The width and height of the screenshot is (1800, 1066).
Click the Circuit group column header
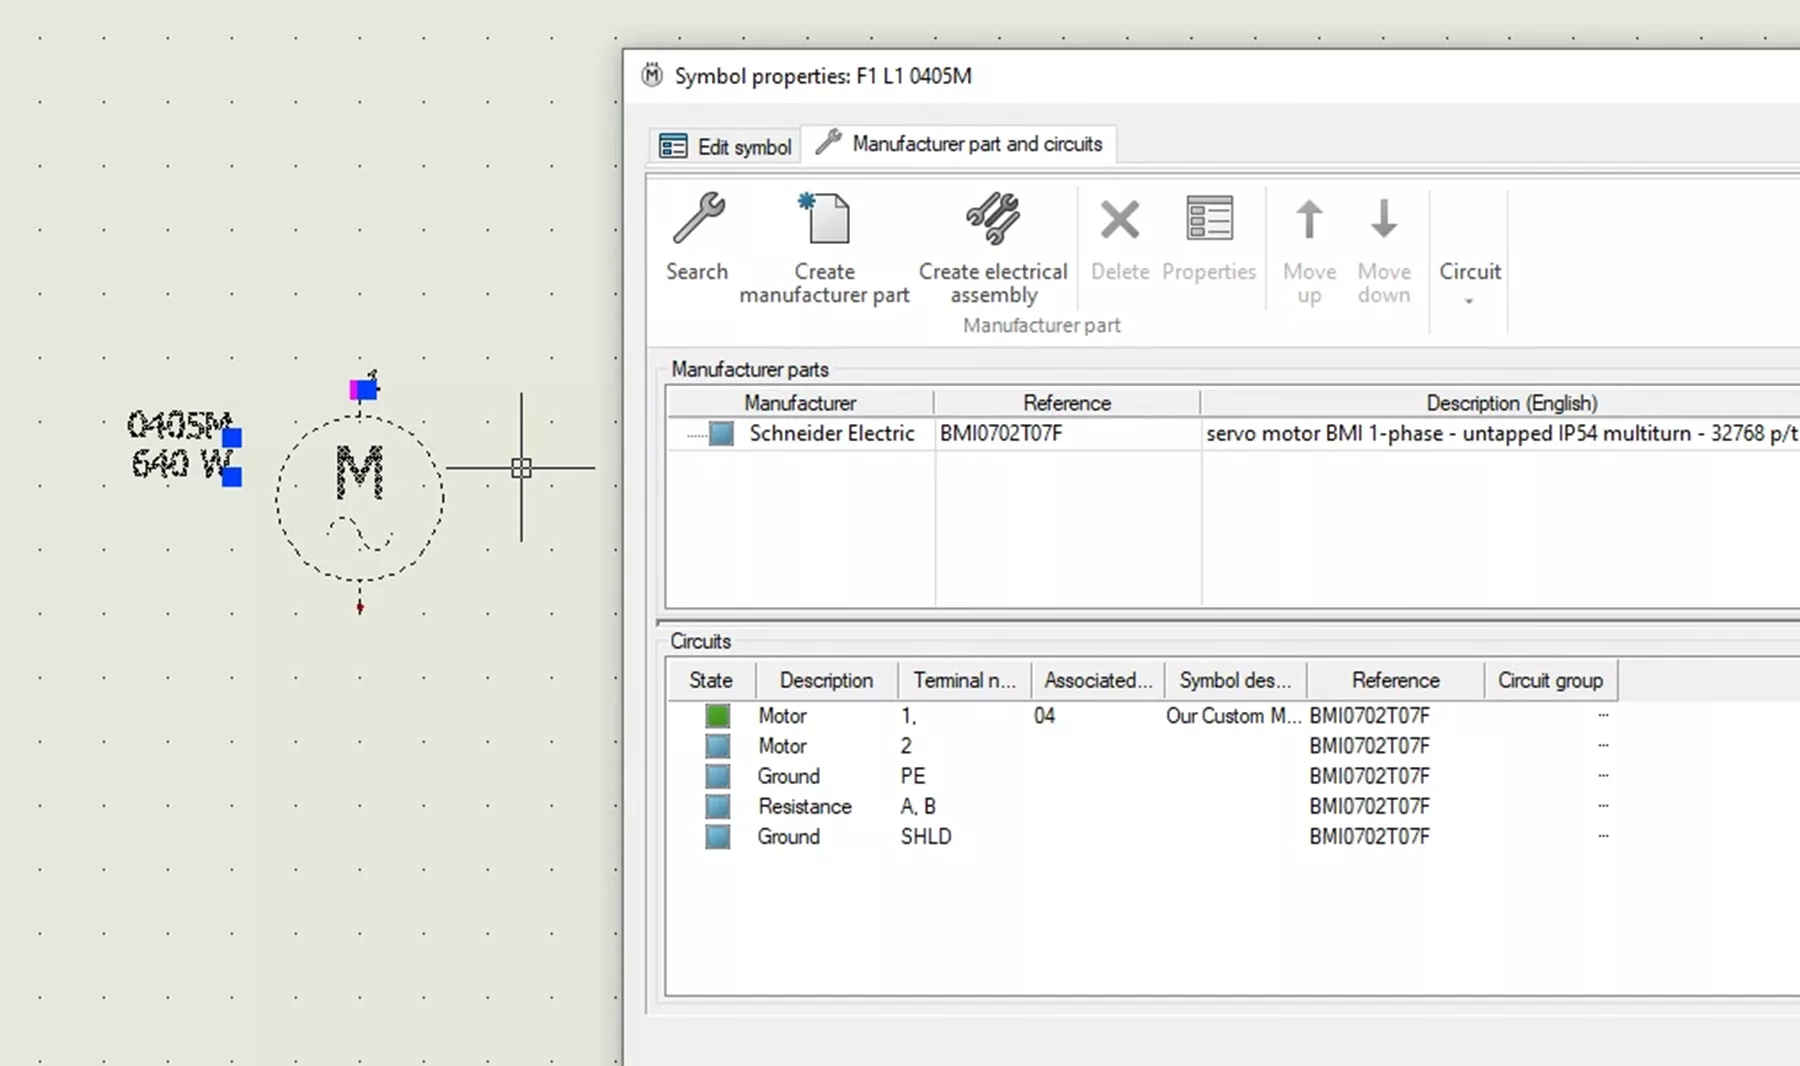point(1550,680)
